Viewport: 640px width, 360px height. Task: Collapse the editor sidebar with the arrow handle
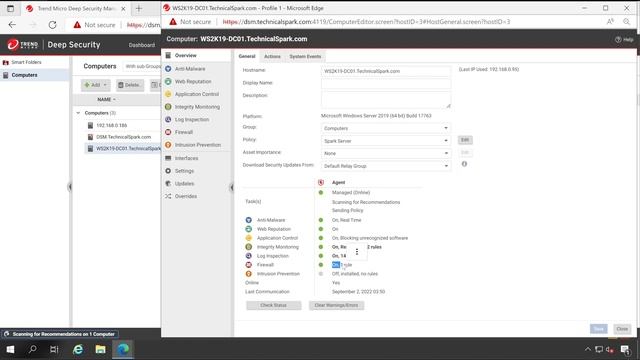pyautogui.click(x=231, y=187)
